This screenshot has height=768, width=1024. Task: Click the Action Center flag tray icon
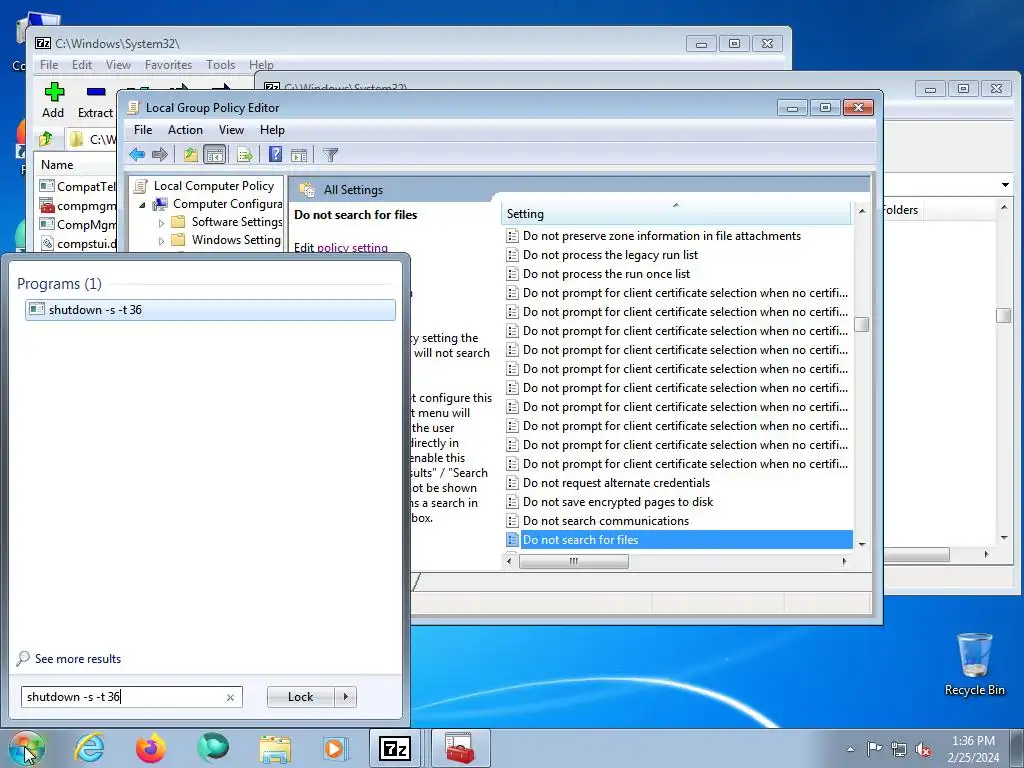click(874, 748)
